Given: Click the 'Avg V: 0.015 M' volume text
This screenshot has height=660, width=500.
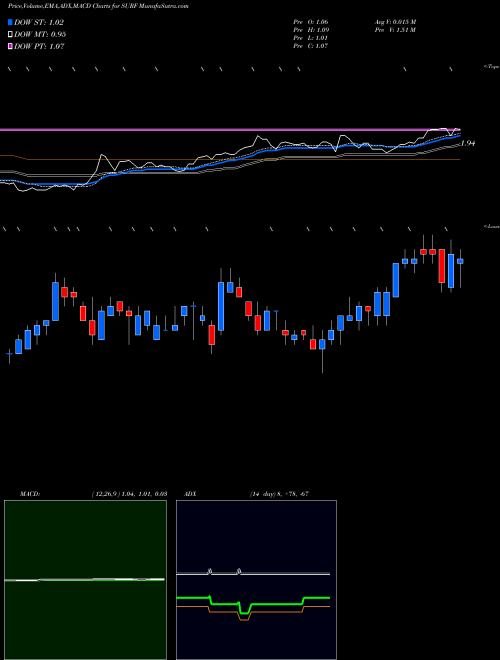Looking at the screenshot, I should 395,22.
